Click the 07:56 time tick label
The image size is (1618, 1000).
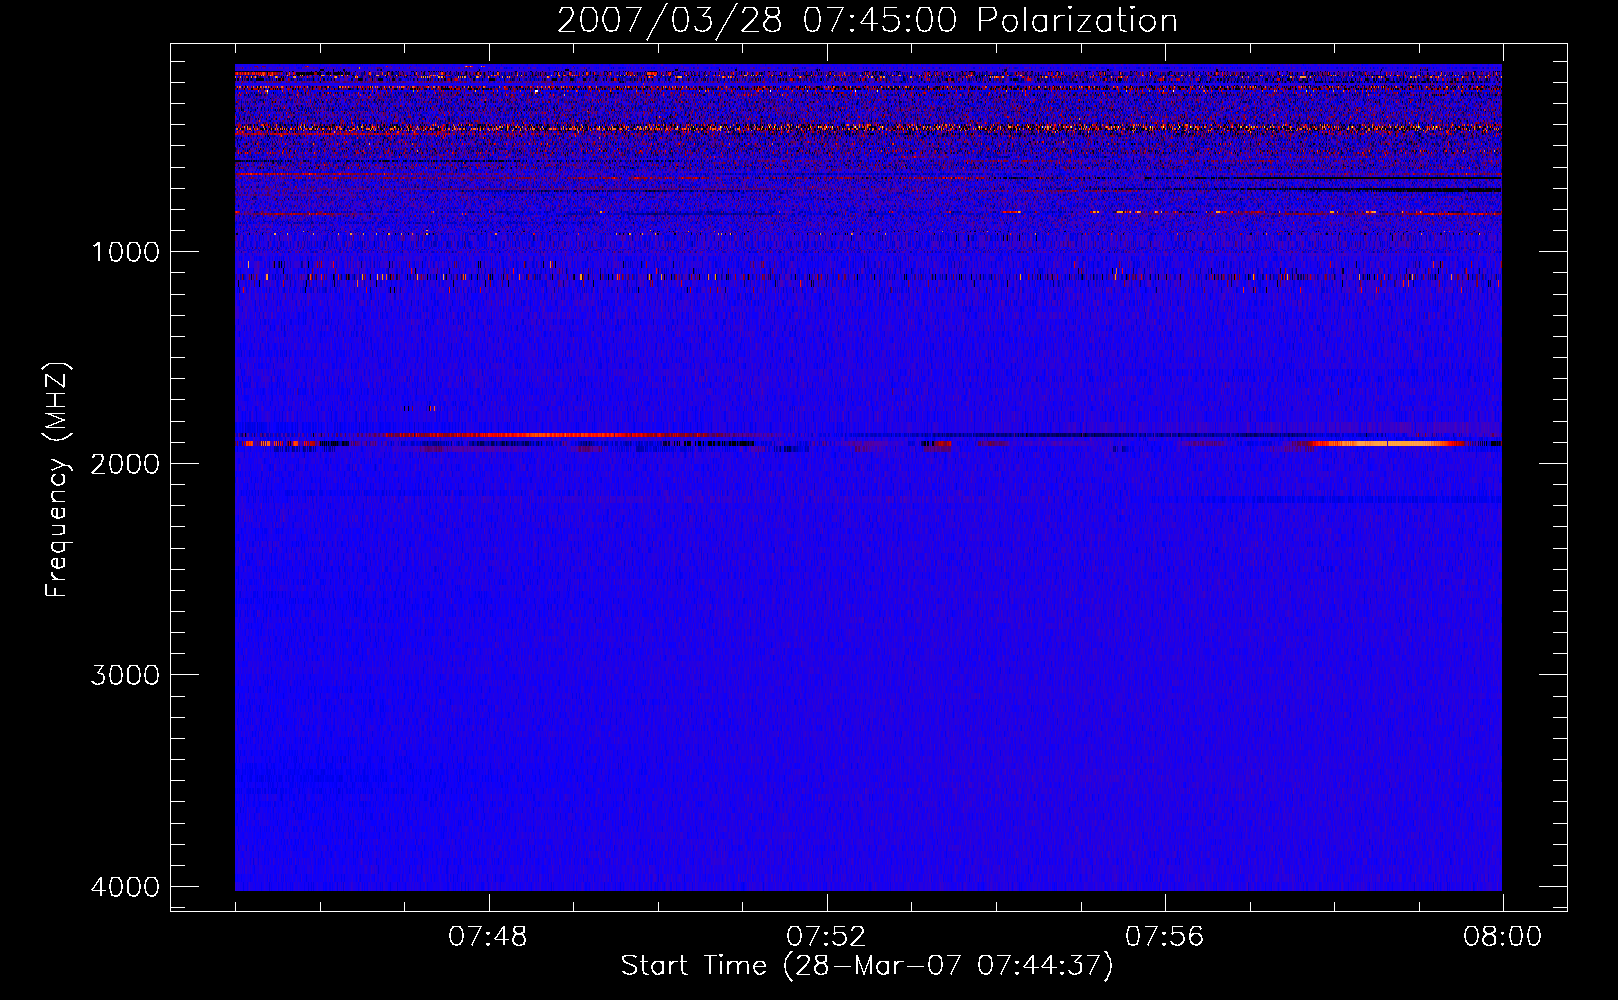click(x=1164, y=937)
